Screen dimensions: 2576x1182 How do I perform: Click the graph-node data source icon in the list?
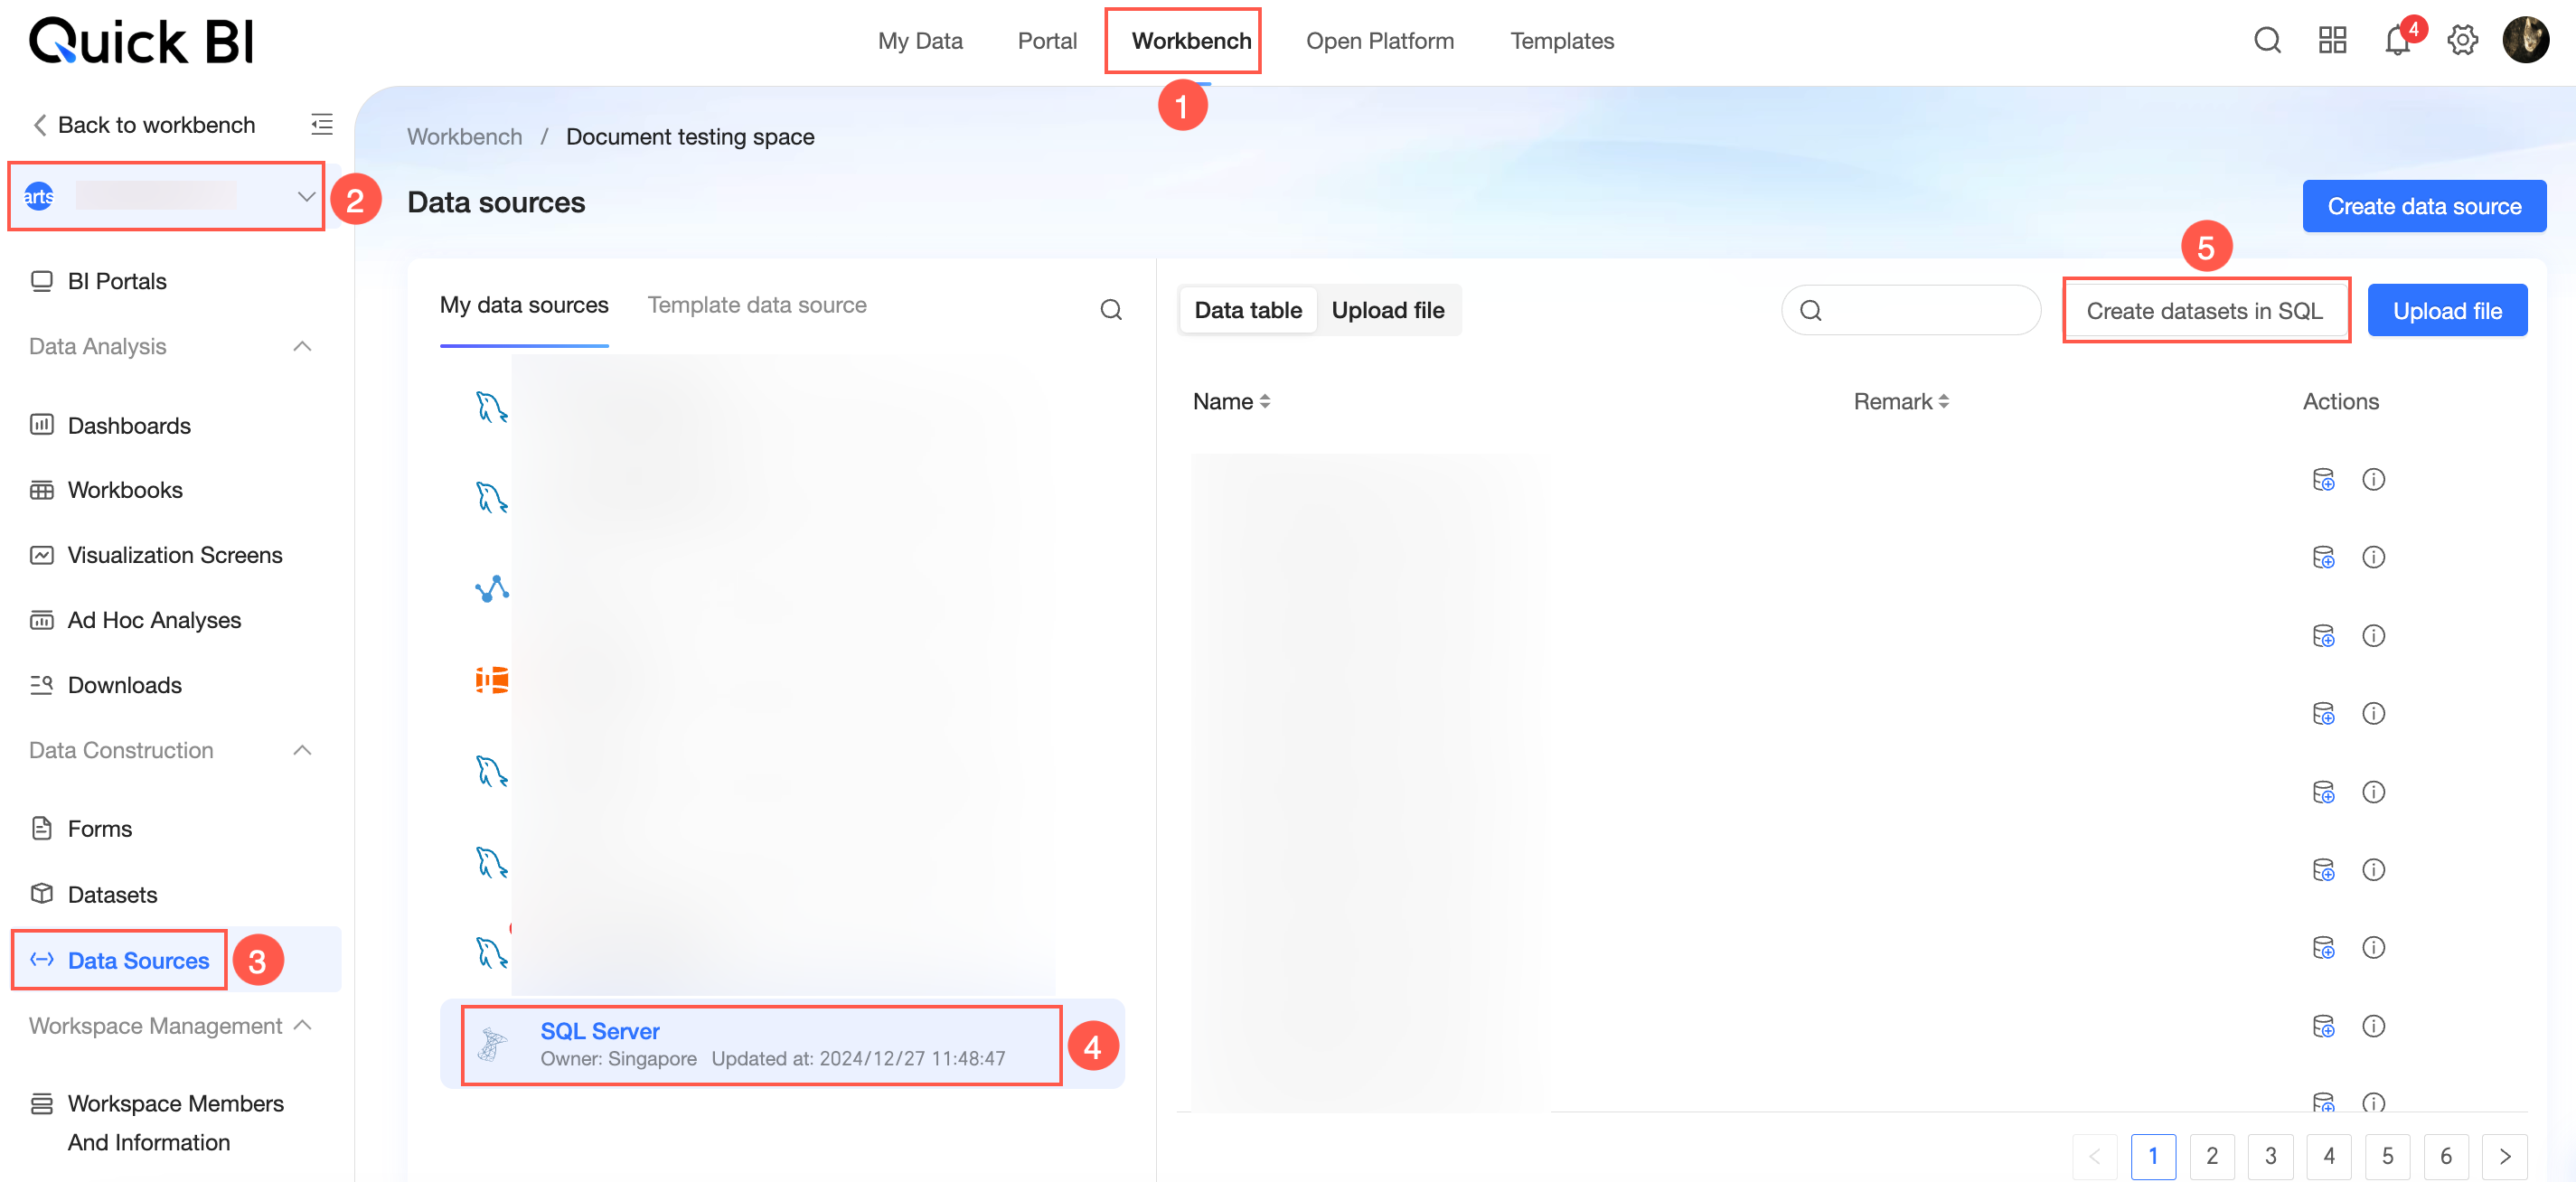pos(492,589)
